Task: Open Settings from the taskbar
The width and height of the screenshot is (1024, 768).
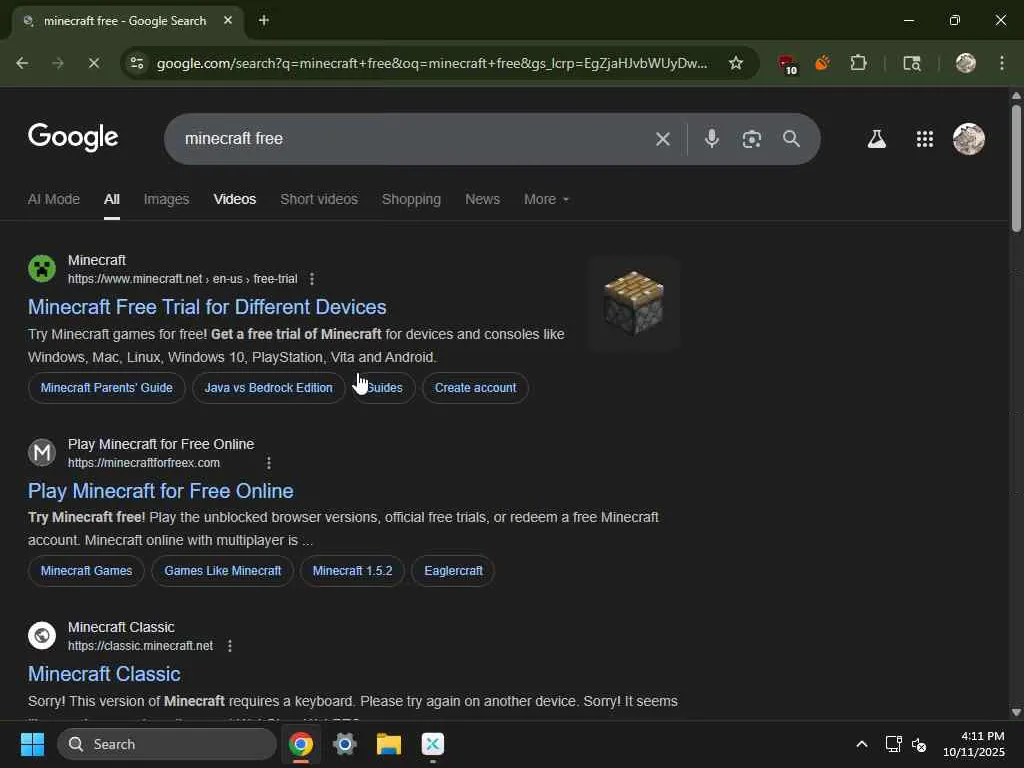Action: point(345,744)
